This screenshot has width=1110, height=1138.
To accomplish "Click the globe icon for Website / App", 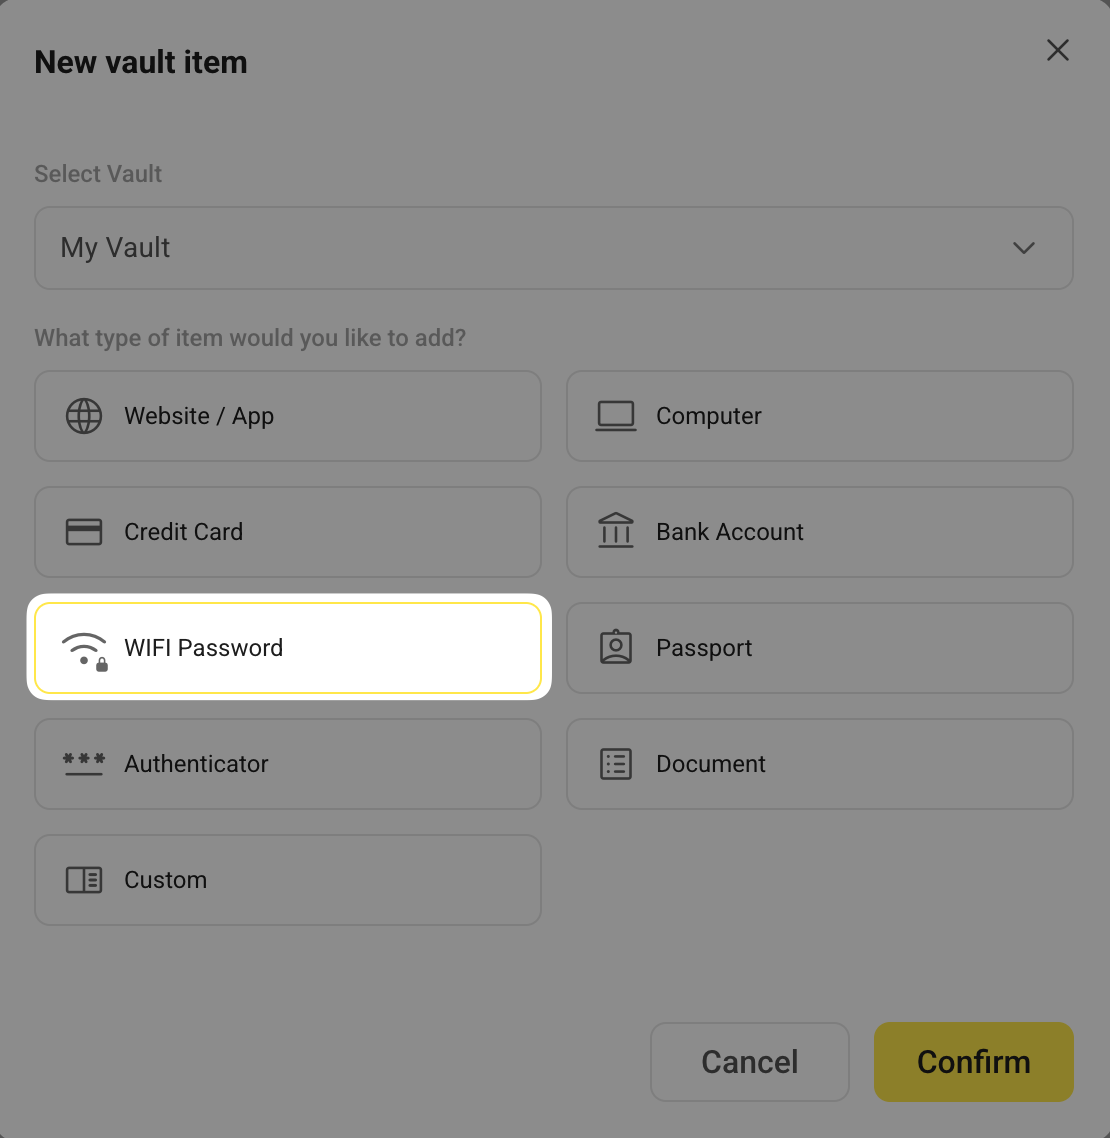I will (x=84, y=416).
